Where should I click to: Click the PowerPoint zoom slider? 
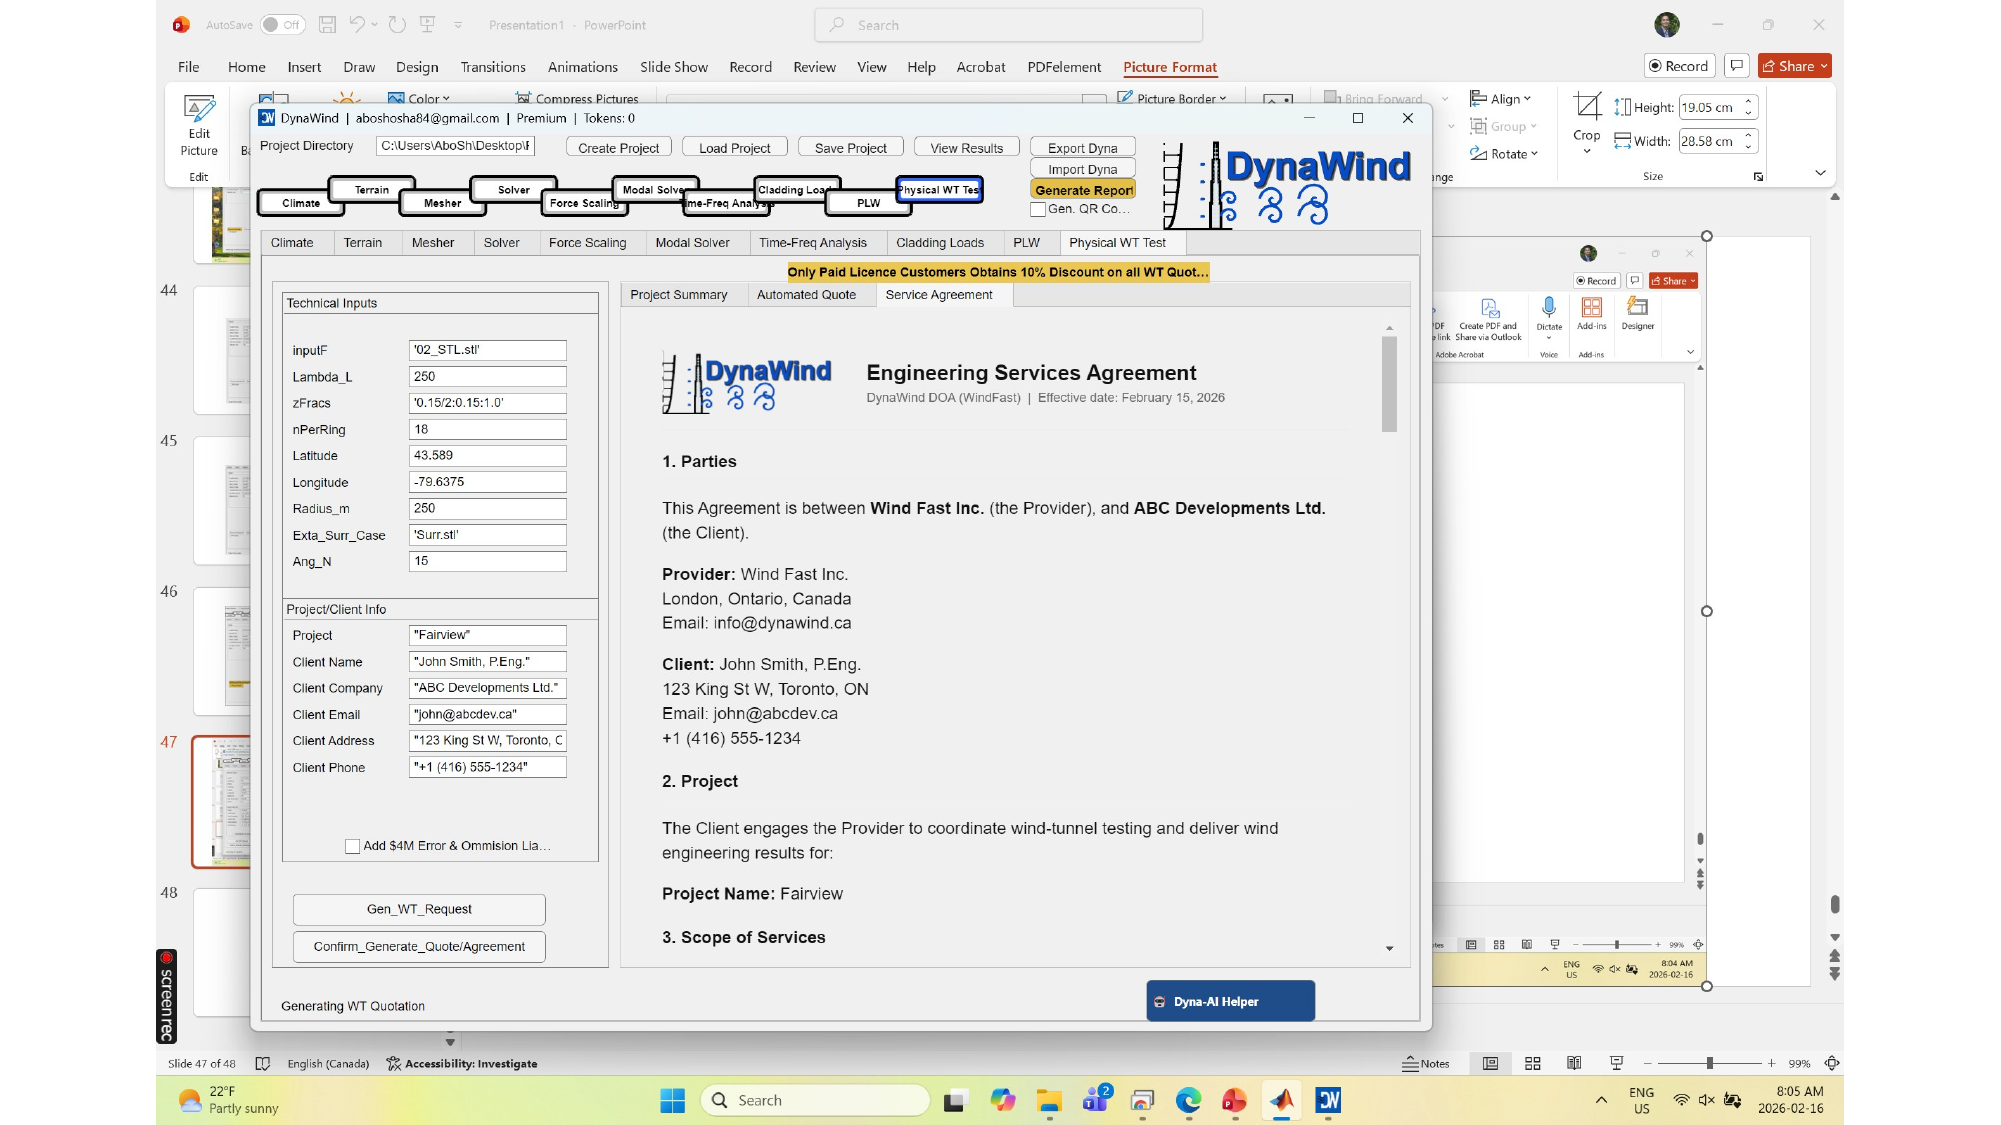tap(1709, 1063)
